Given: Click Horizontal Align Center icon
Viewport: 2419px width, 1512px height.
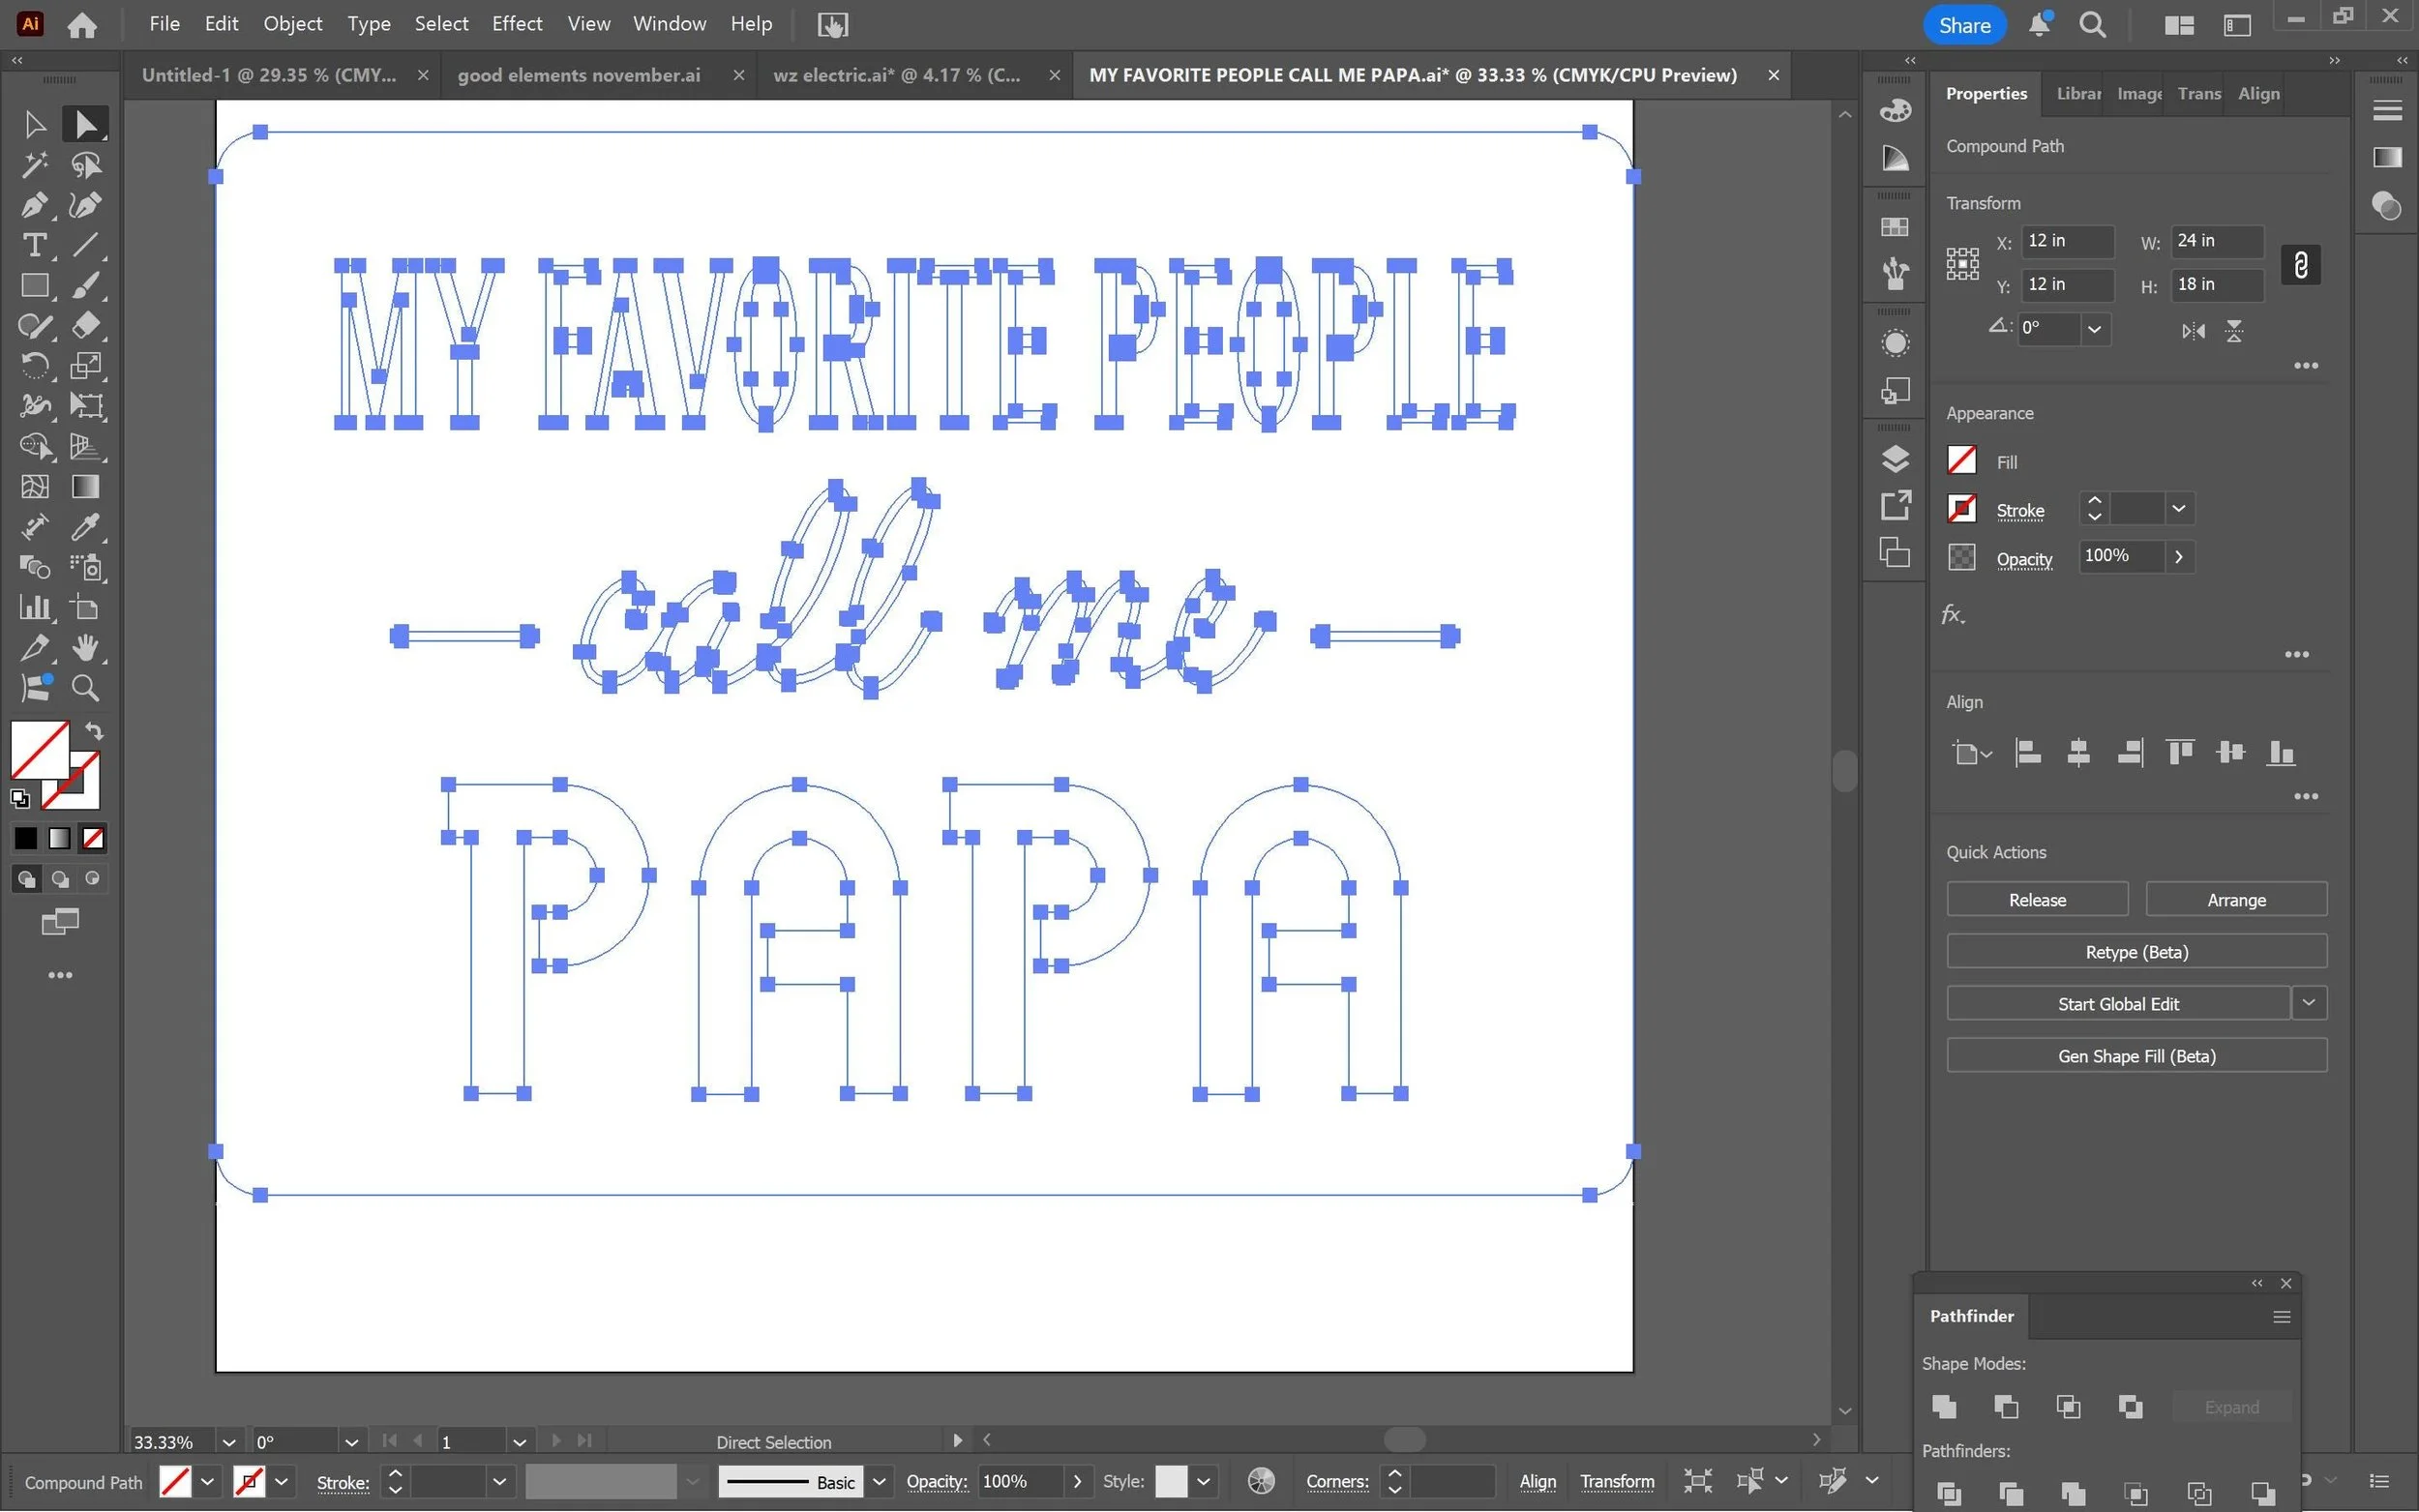Looking at the screenshot, I should click(2078, 752).
